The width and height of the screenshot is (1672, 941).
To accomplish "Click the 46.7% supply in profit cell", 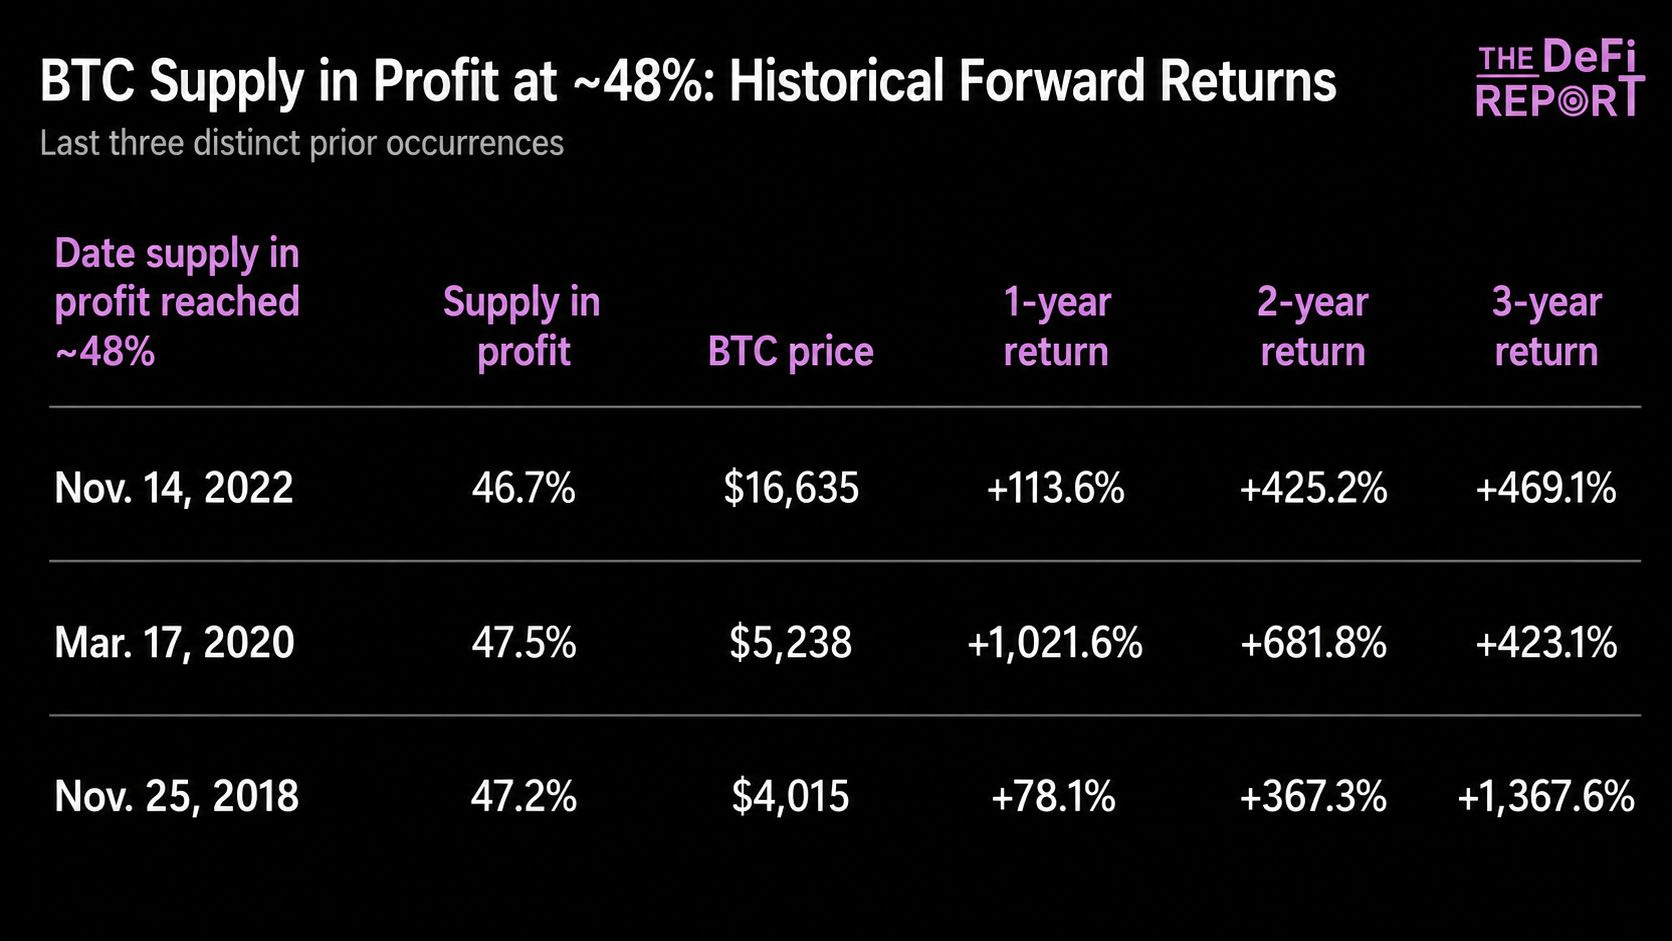I will click(x=523, y=488).
